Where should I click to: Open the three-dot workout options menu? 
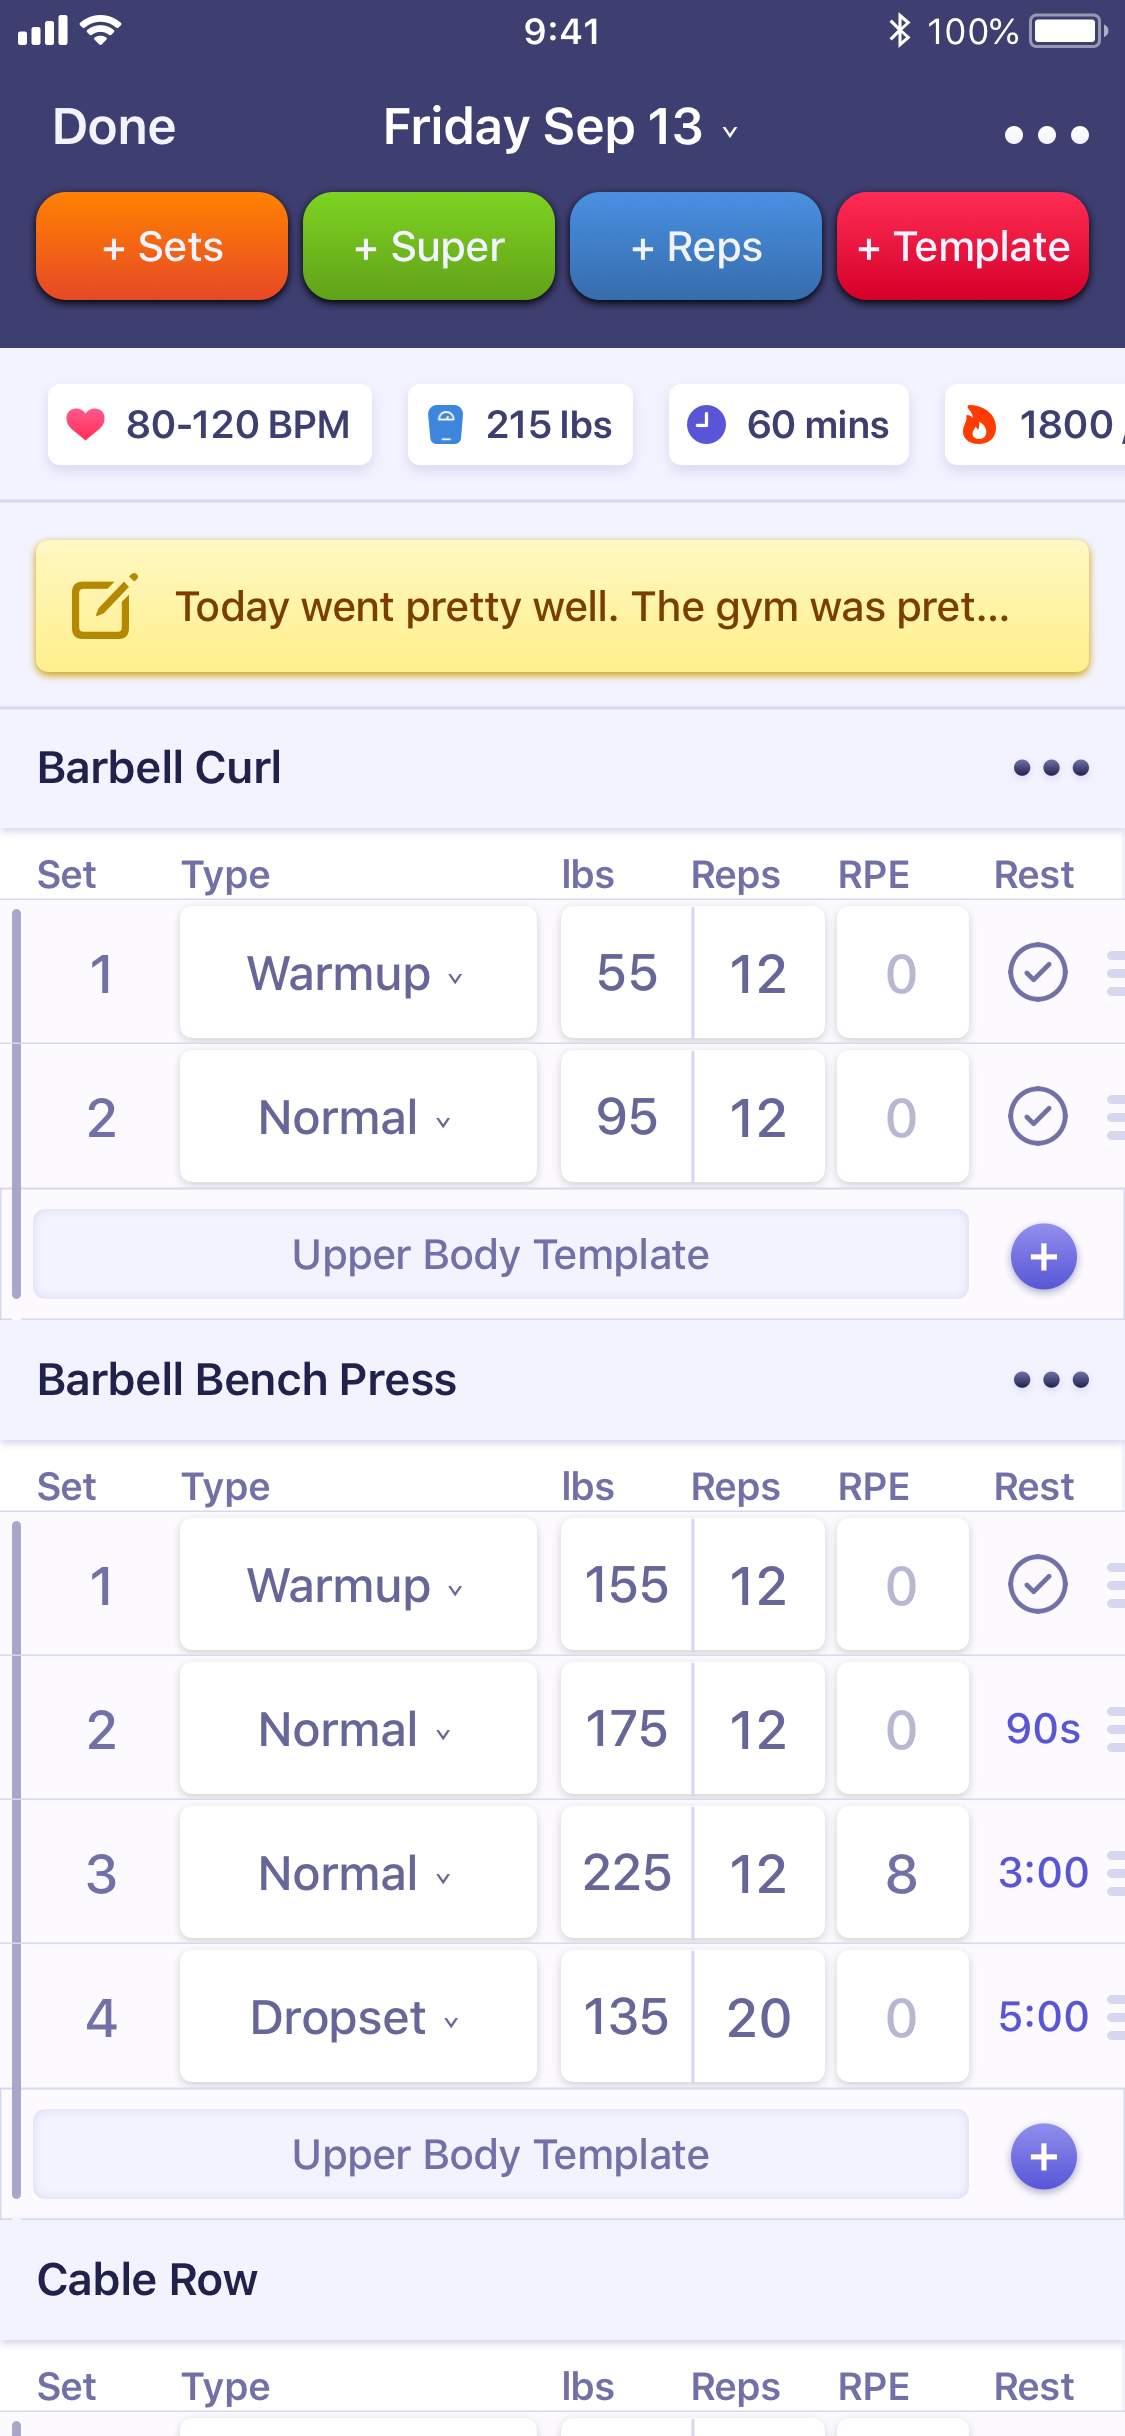(1046, 134)
